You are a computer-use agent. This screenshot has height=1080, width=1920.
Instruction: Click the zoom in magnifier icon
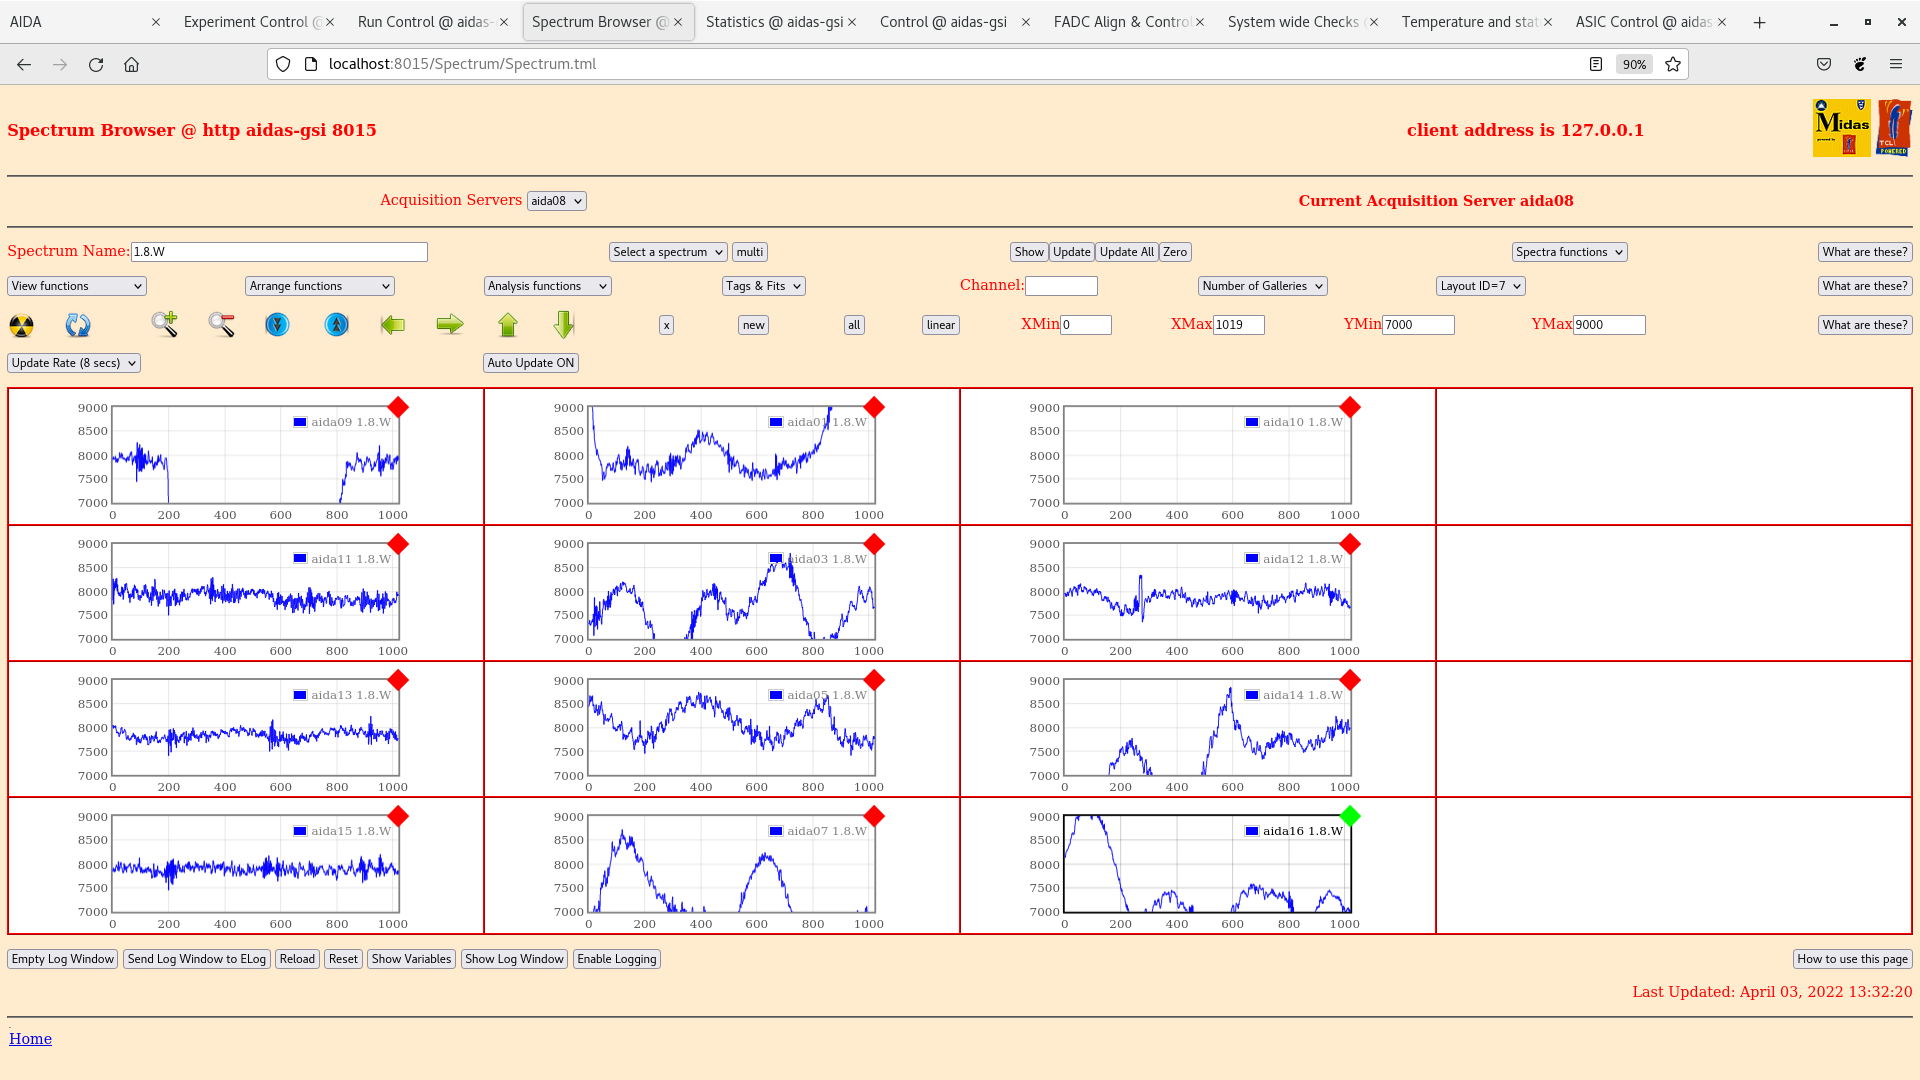[x=165, y=324]
